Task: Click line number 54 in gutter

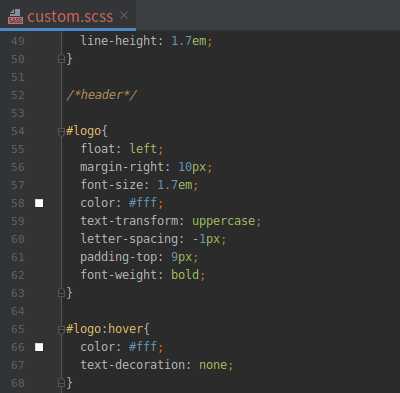Action: click(x=18, y=131)
